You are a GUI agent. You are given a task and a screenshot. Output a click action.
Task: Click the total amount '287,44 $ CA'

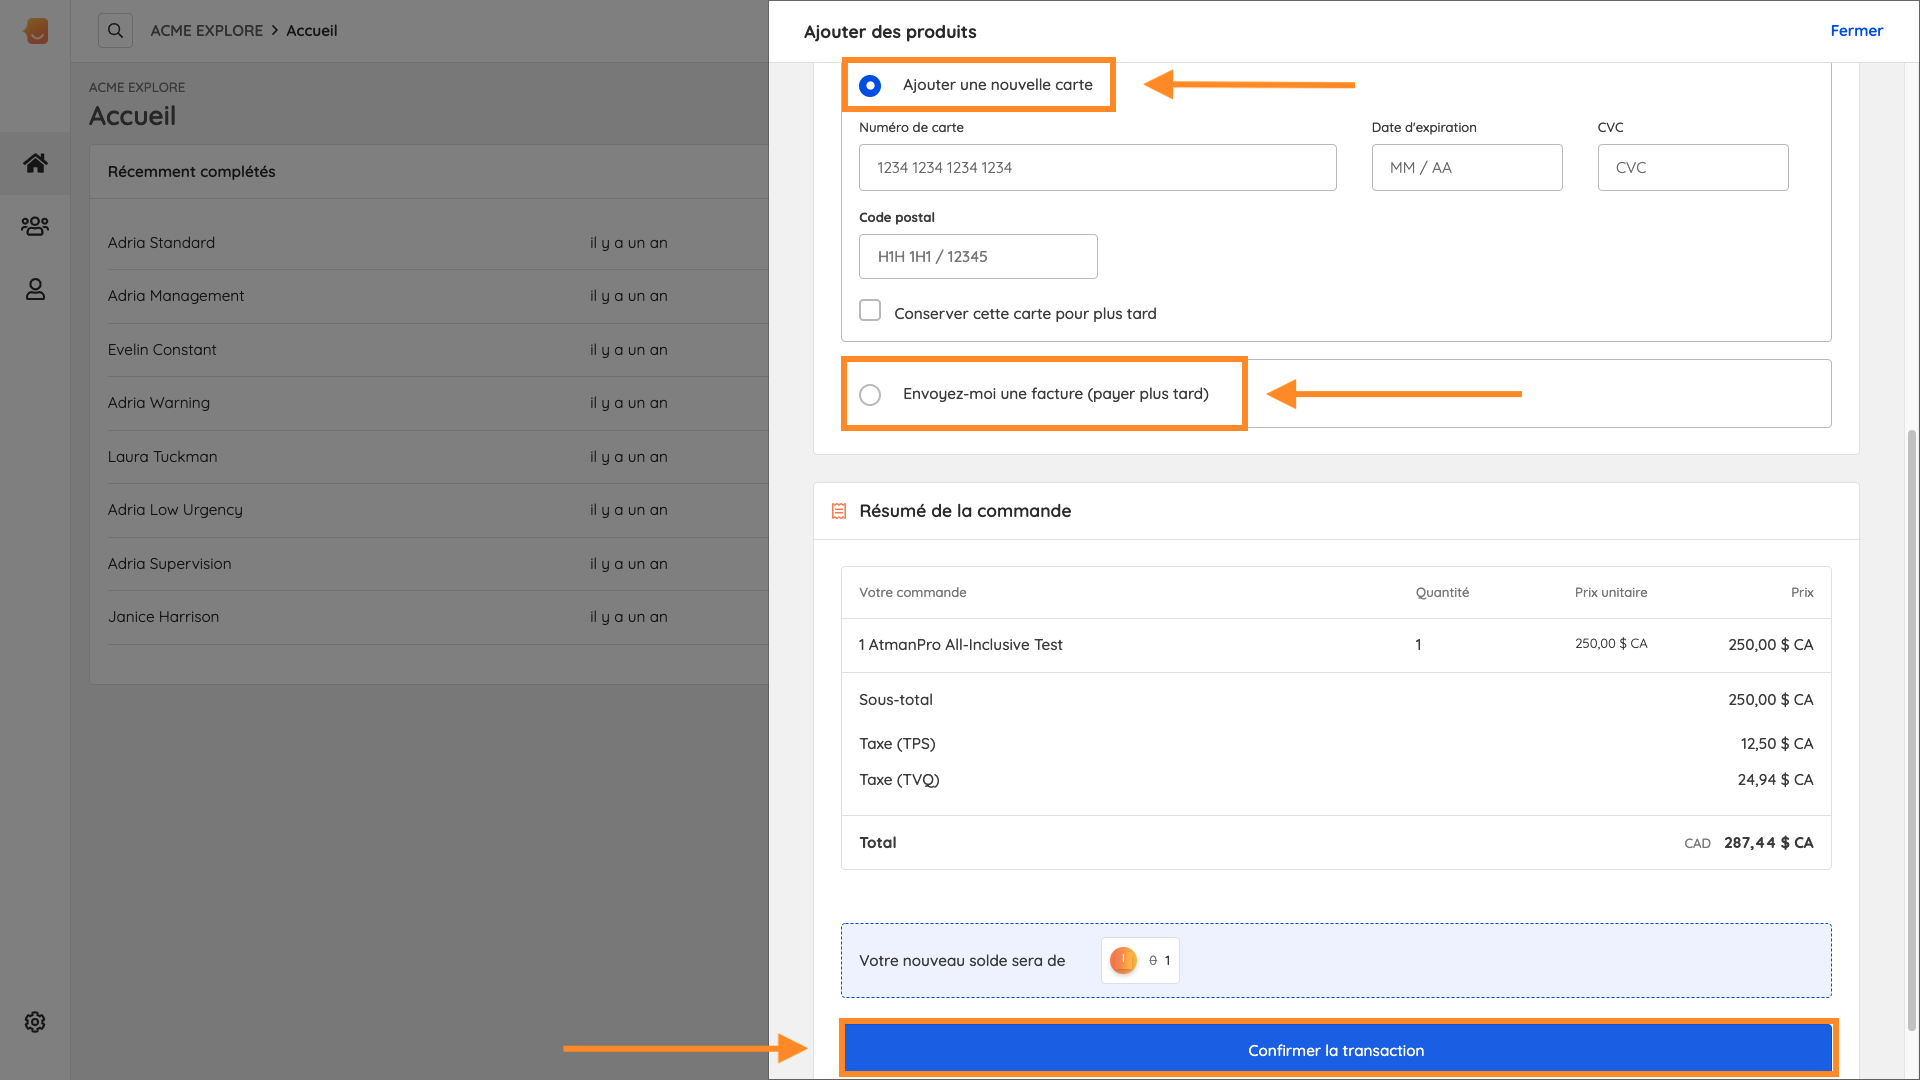tap(1768, 843)
